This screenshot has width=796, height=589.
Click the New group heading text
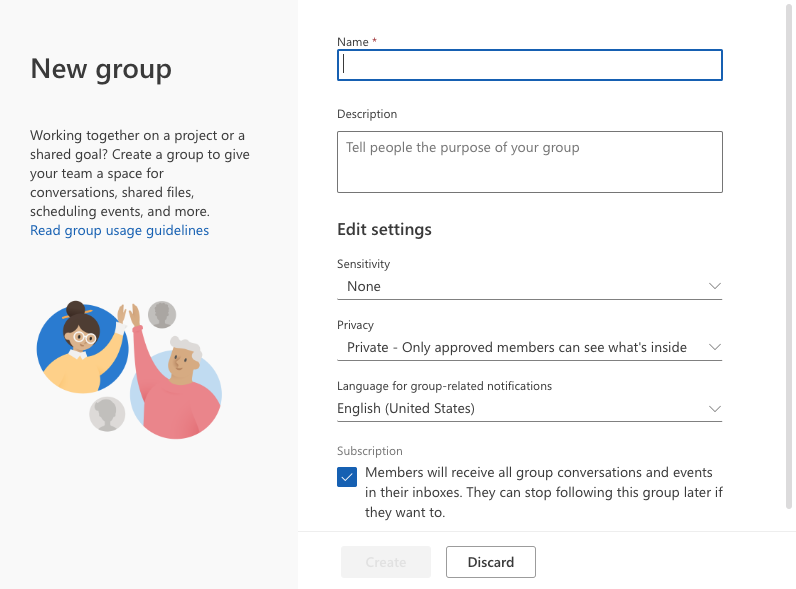[101, 69]
